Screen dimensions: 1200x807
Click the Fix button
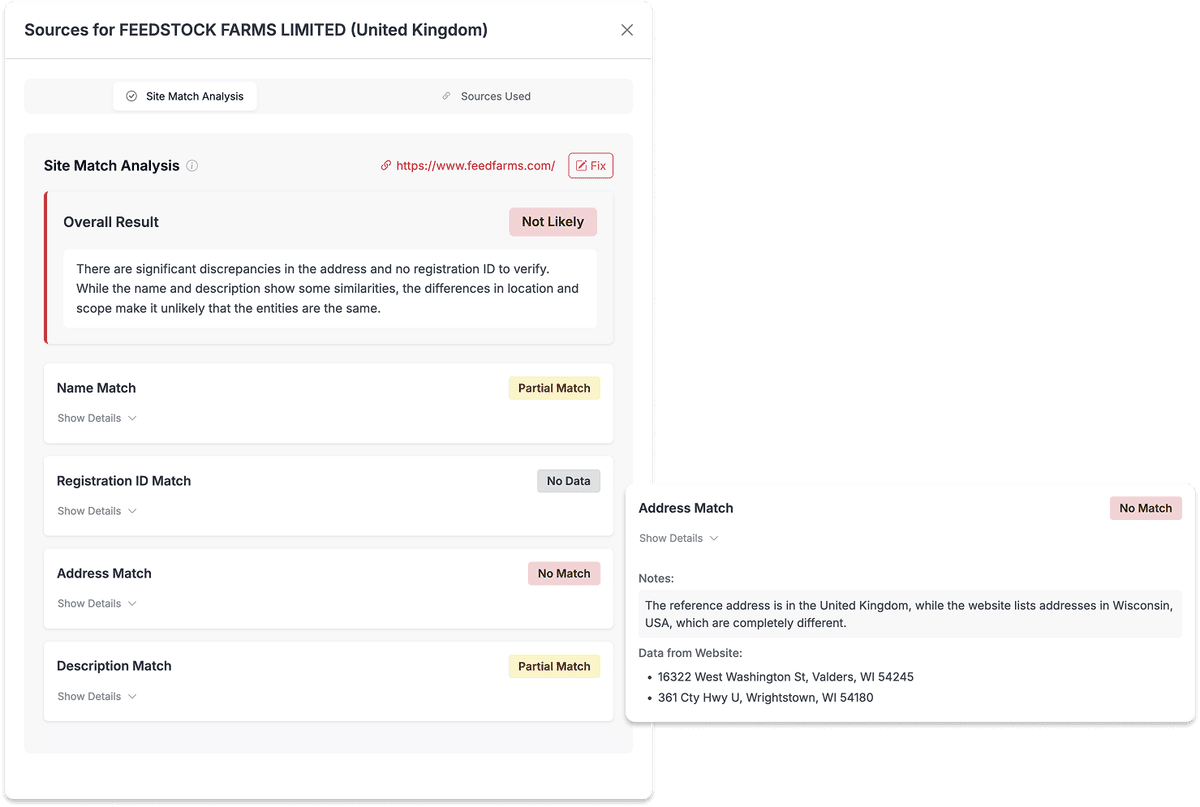point(591,166)
